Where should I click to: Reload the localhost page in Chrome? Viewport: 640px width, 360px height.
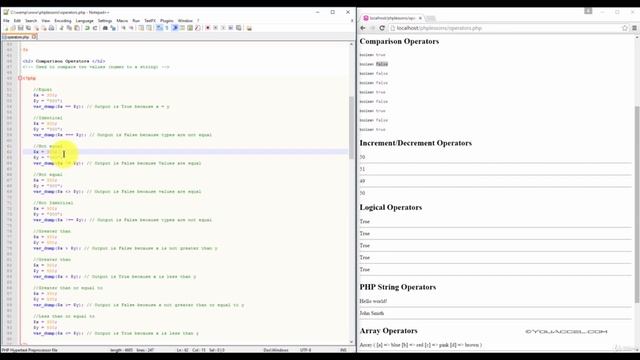click(x=382, y=28)
